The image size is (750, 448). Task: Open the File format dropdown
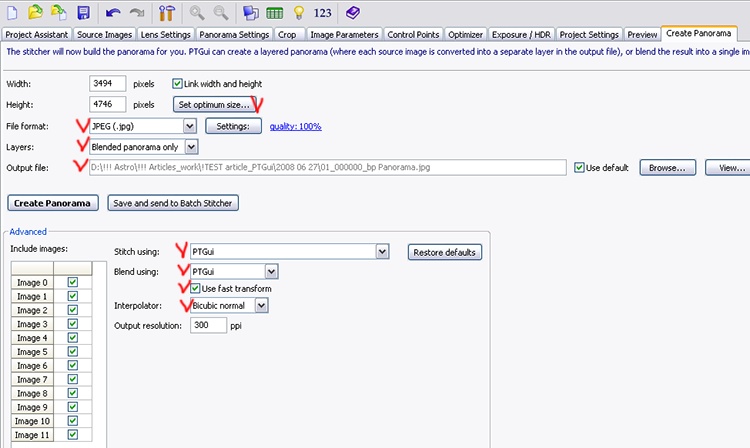coord(189,126)
